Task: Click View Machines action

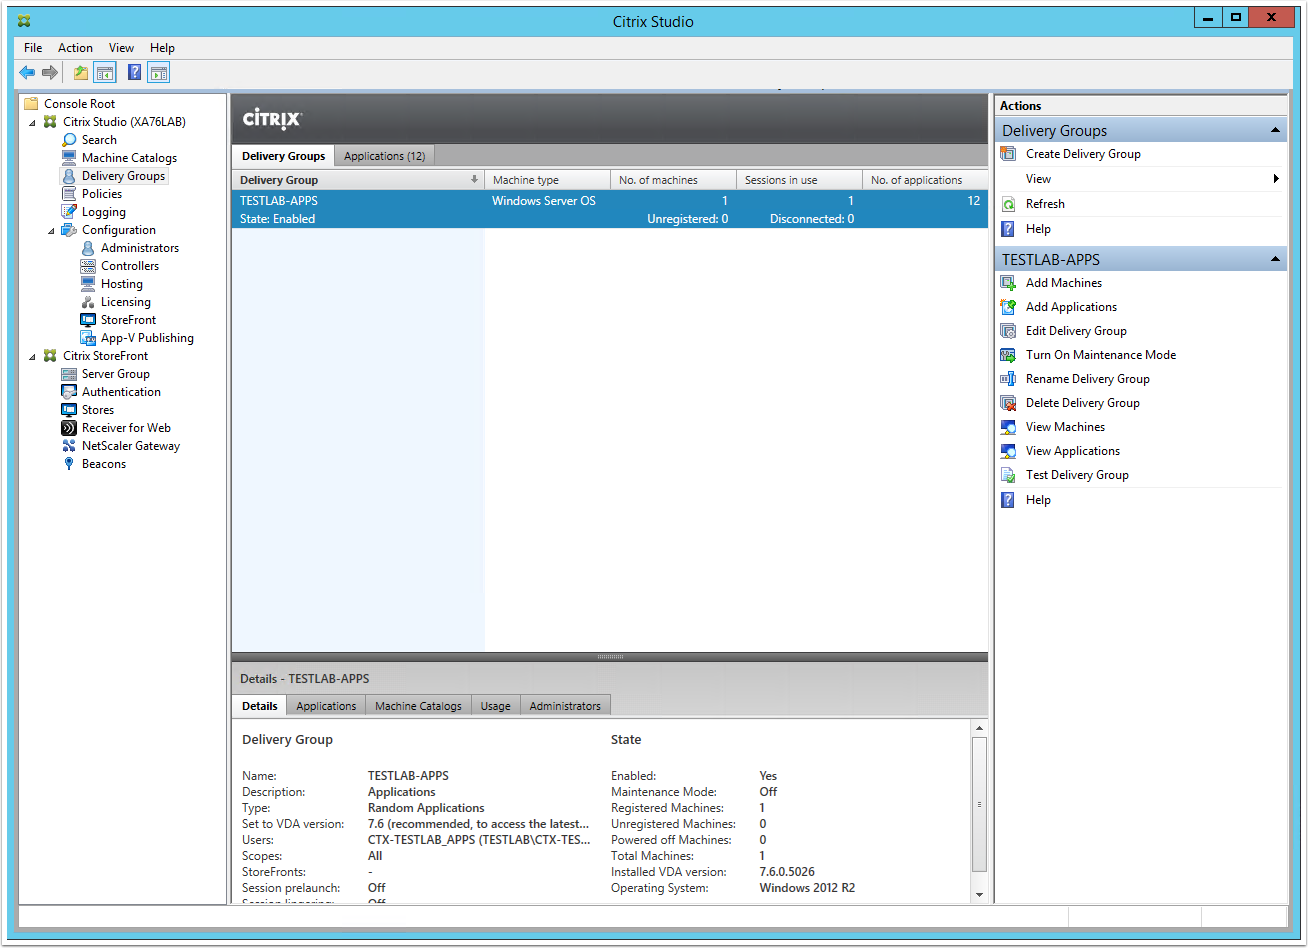Action: point(1065,427)
